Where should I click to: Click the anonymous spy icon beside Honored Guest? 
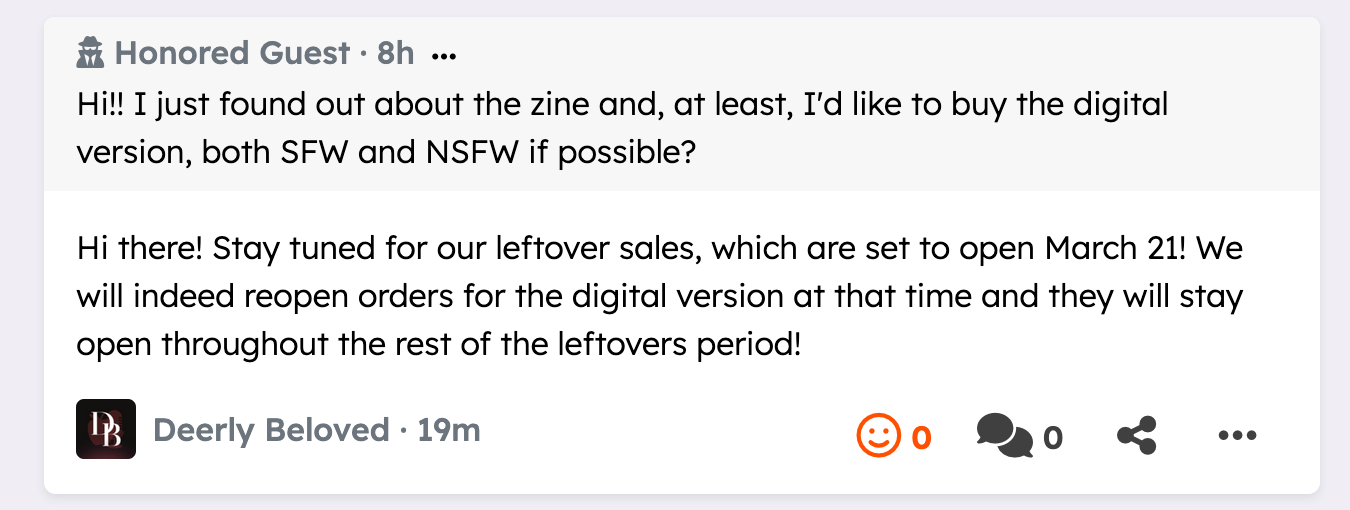[90, 53]
